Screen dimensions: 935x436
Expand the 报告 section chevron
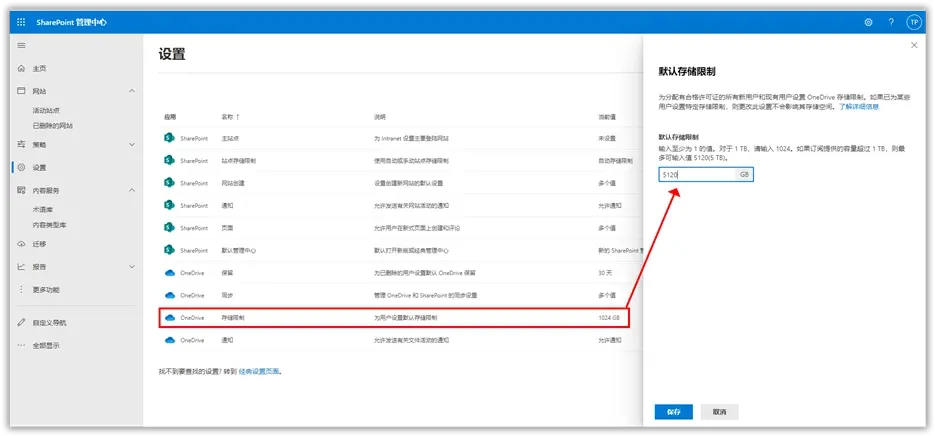click(x=132, y=267)
